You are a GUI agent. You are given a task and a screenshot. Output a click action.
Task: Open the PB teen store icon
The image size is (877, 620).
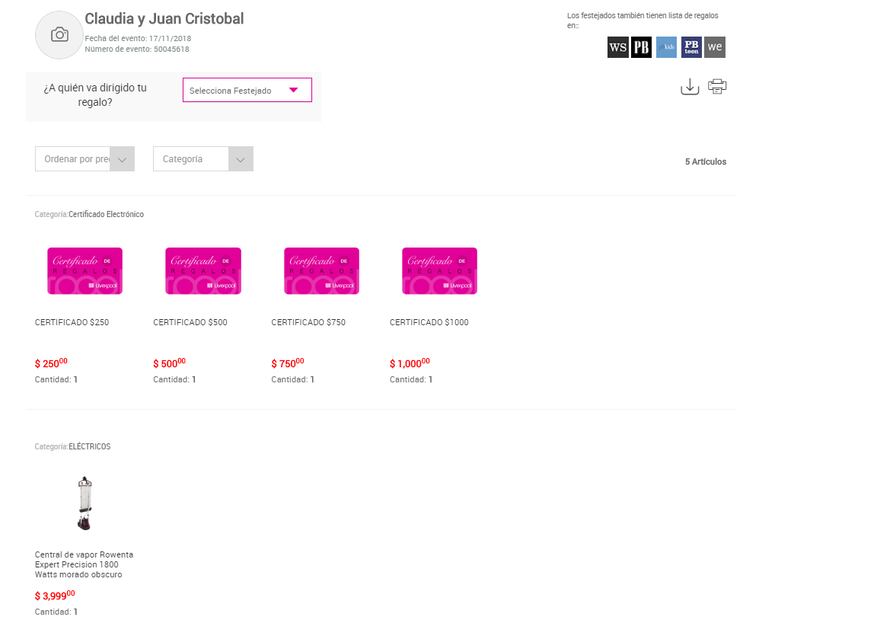[691, 47]
